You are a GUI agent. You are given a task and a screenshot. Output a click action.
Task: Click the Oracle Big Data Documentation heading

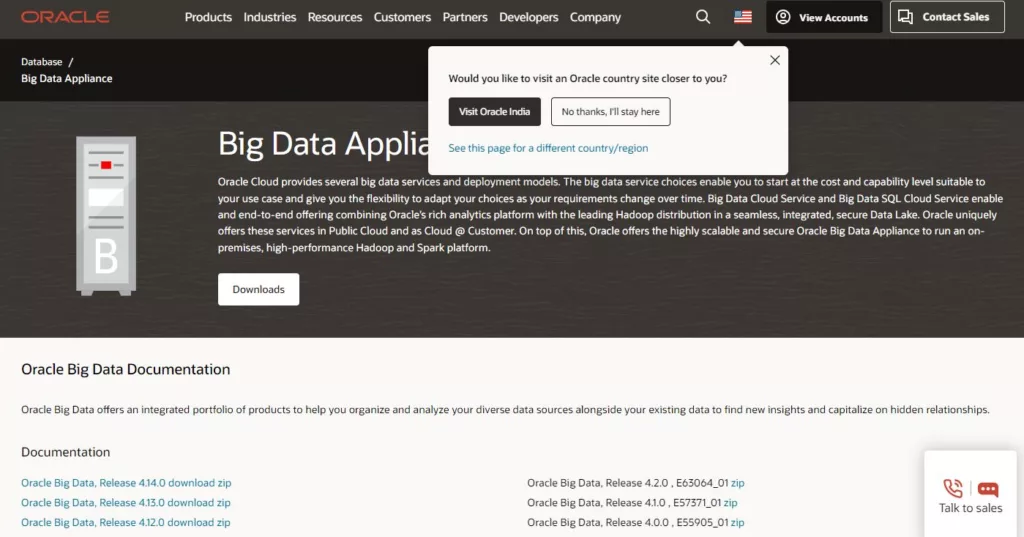click(125, 369)
